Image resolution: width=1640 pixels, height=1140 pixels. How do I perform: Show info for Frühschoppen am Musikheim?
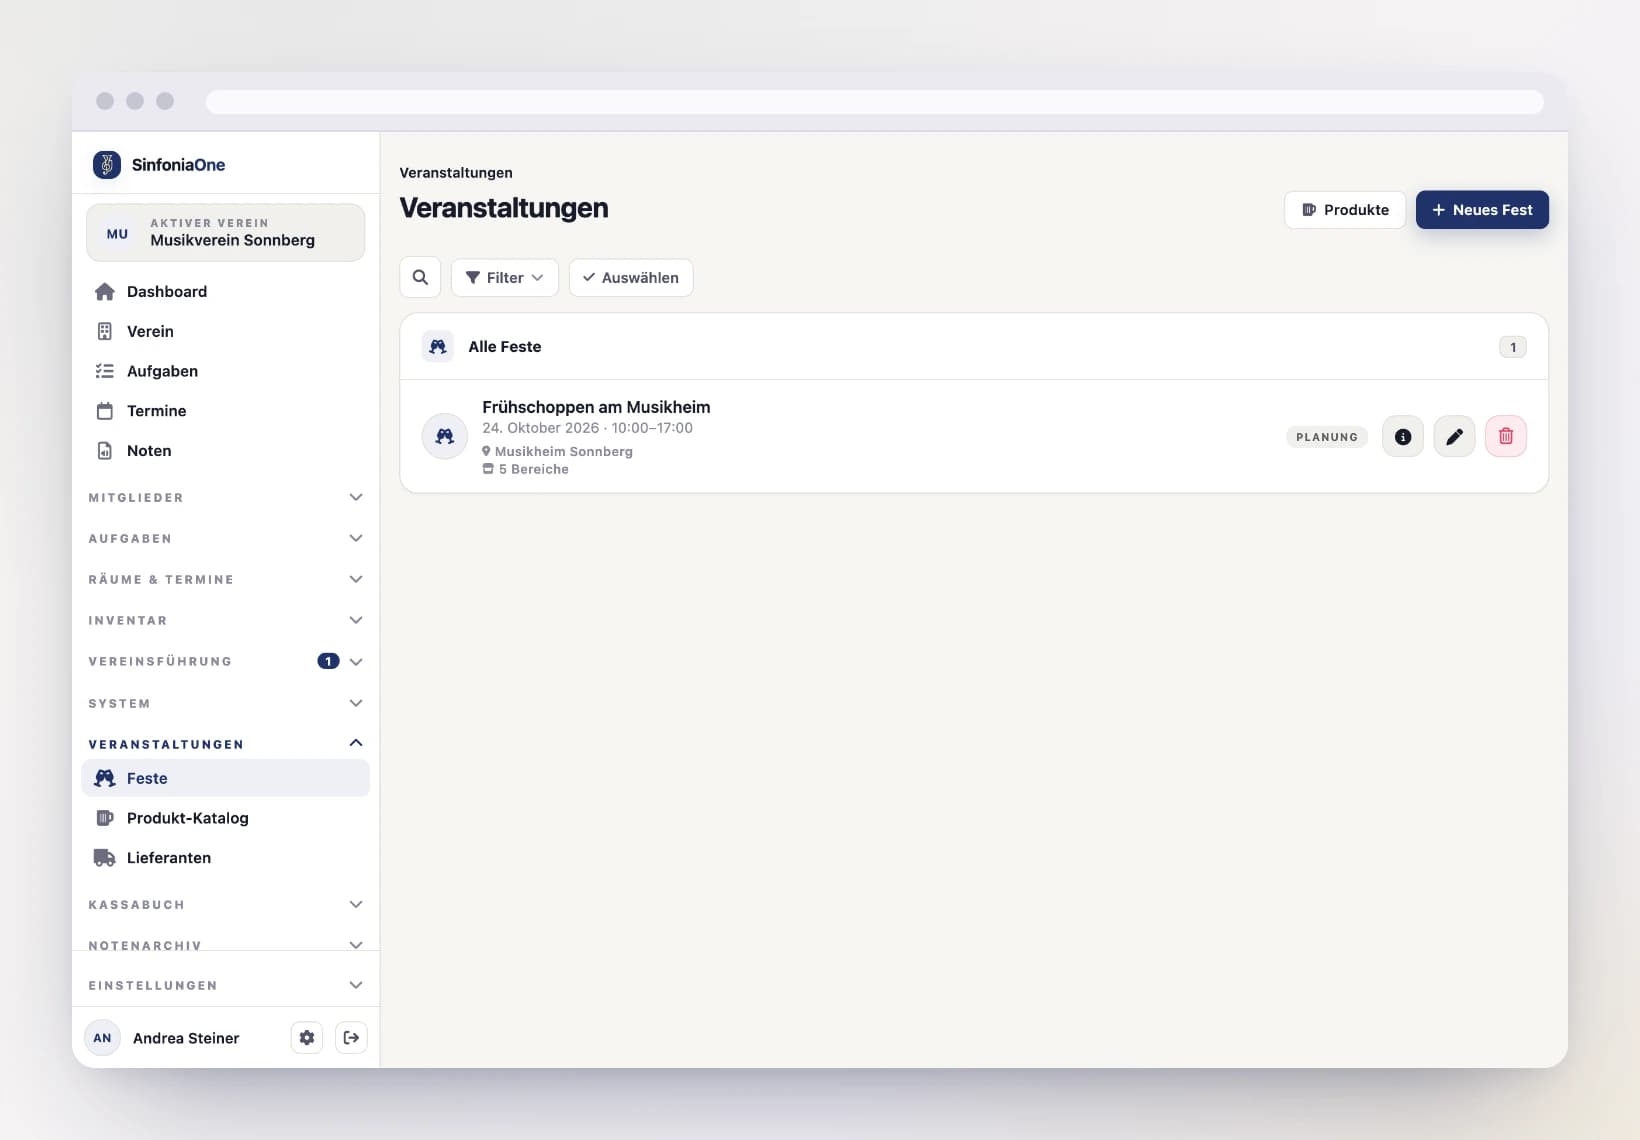coord(1403,437)
